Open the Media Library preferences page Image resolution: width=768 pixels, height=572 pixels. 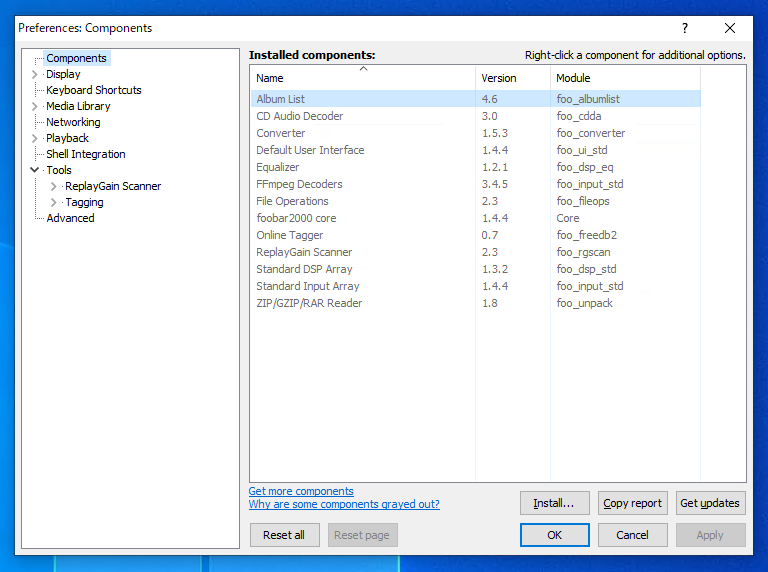78,106
